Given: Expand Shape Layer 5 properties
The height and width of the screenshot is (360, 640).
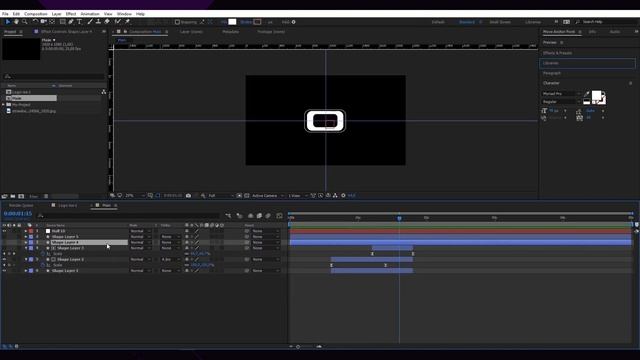Looking at the screenshot, I should point(26,237).
